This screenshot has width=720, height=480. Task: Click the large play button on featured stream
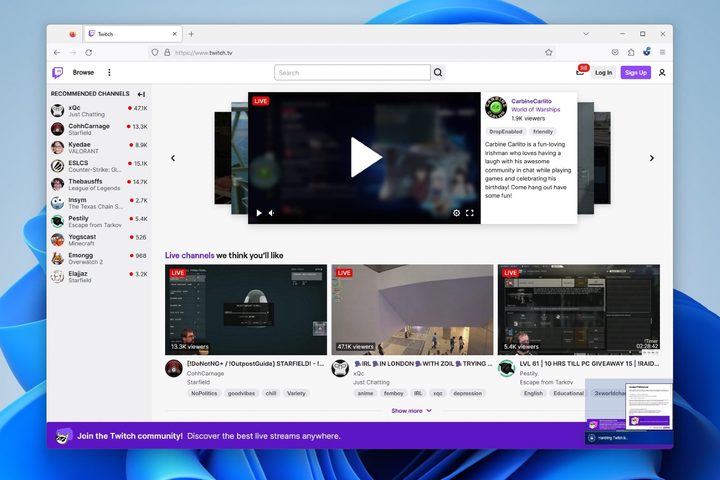(366, 157)
